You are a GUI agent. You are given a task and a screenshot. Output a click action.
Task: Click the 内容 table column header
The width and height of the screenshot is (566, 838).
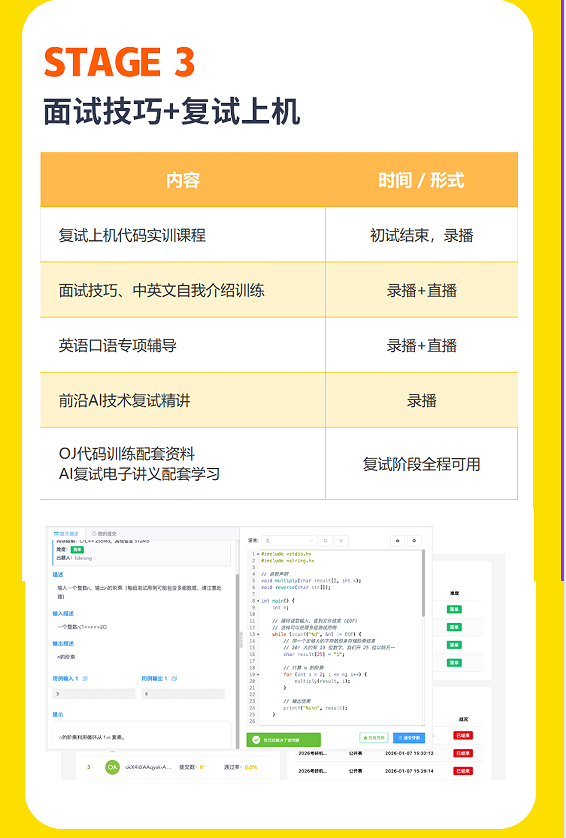183,180
